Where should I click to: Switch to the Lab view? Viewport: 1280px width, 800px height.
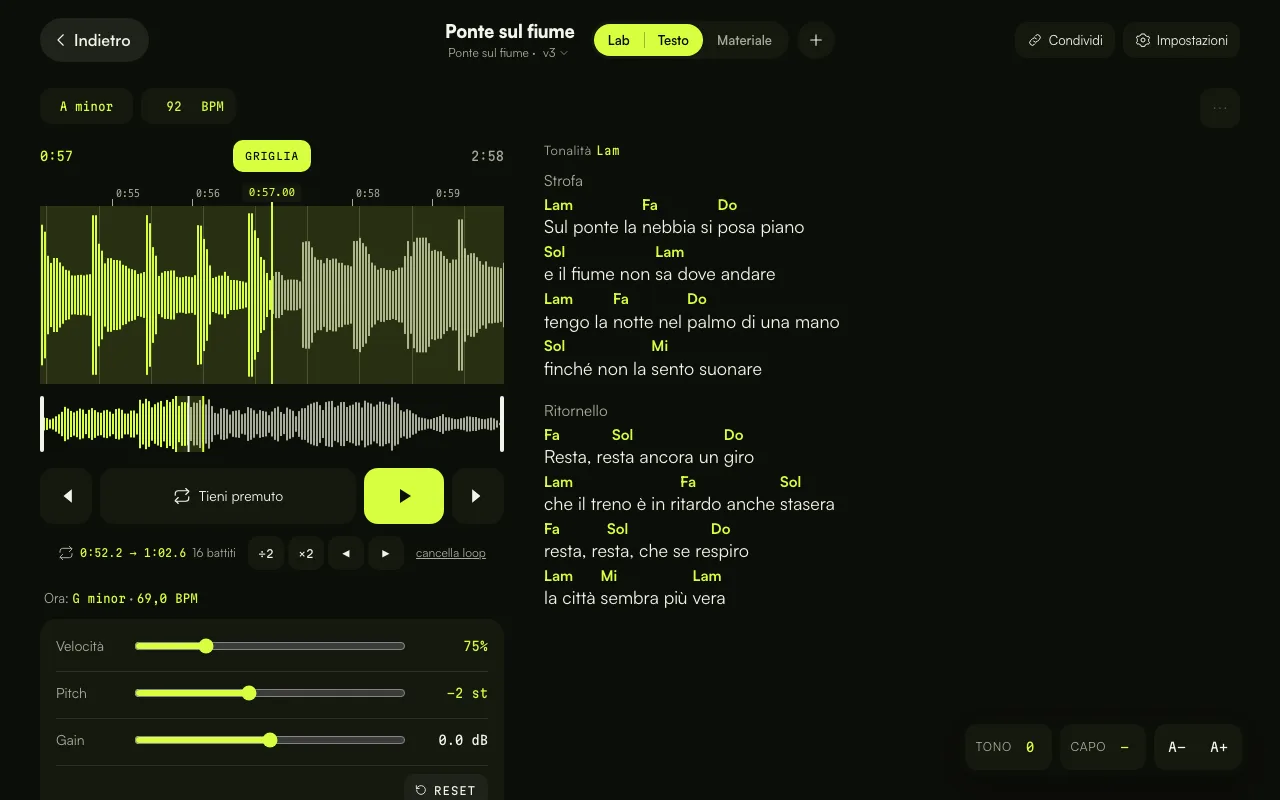tap(619, 40)
